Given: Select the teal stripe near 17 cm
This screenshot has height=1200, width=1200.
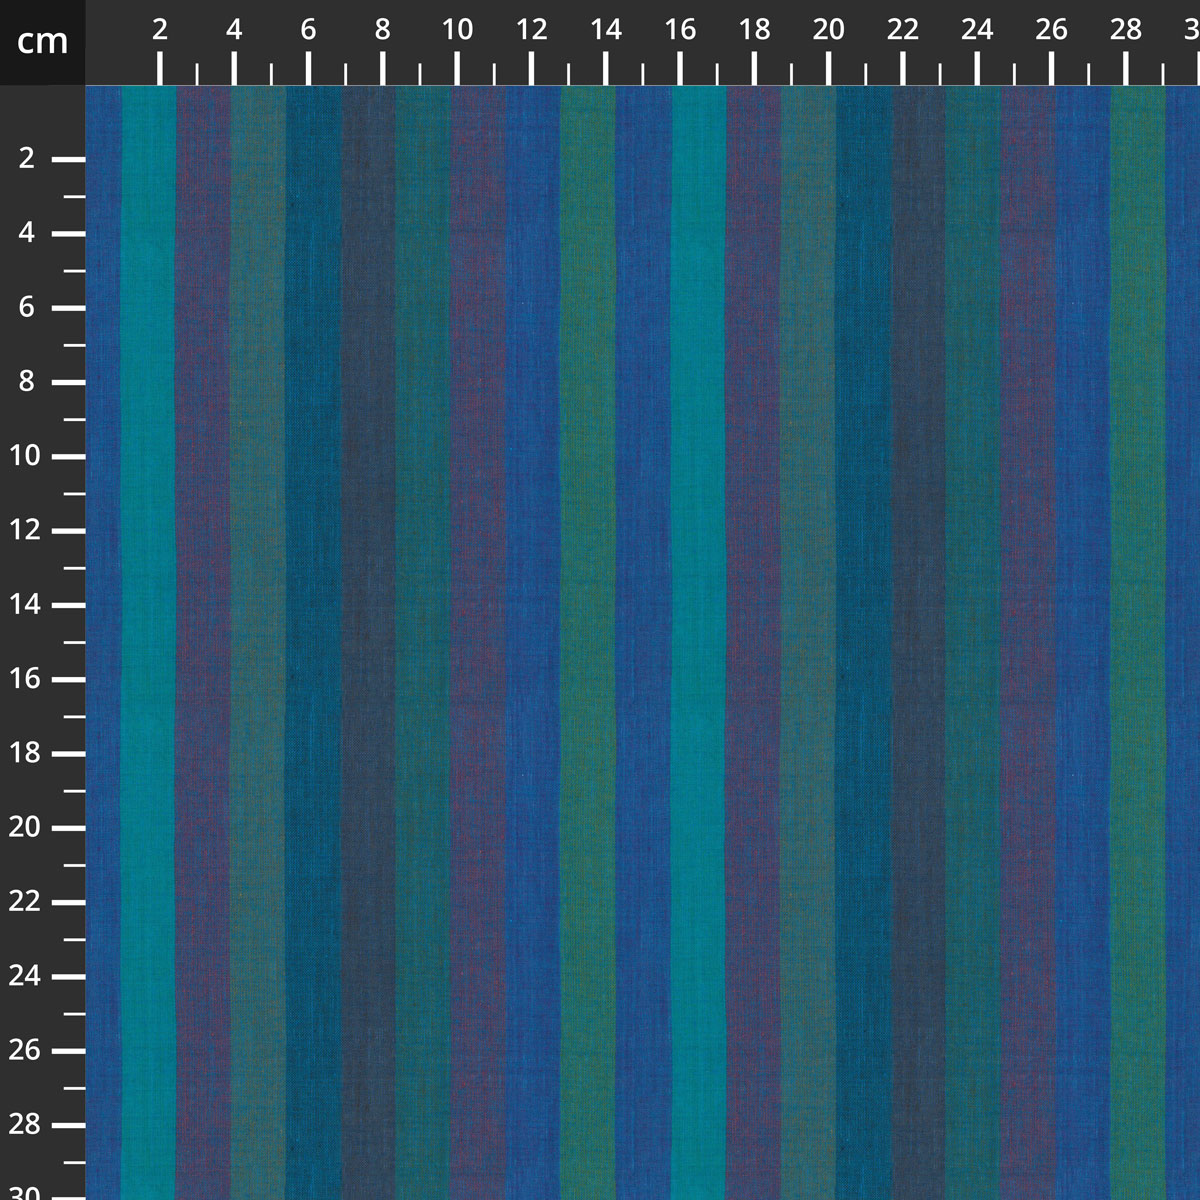Looking at the screenshot, I should [x=700, y=600].
